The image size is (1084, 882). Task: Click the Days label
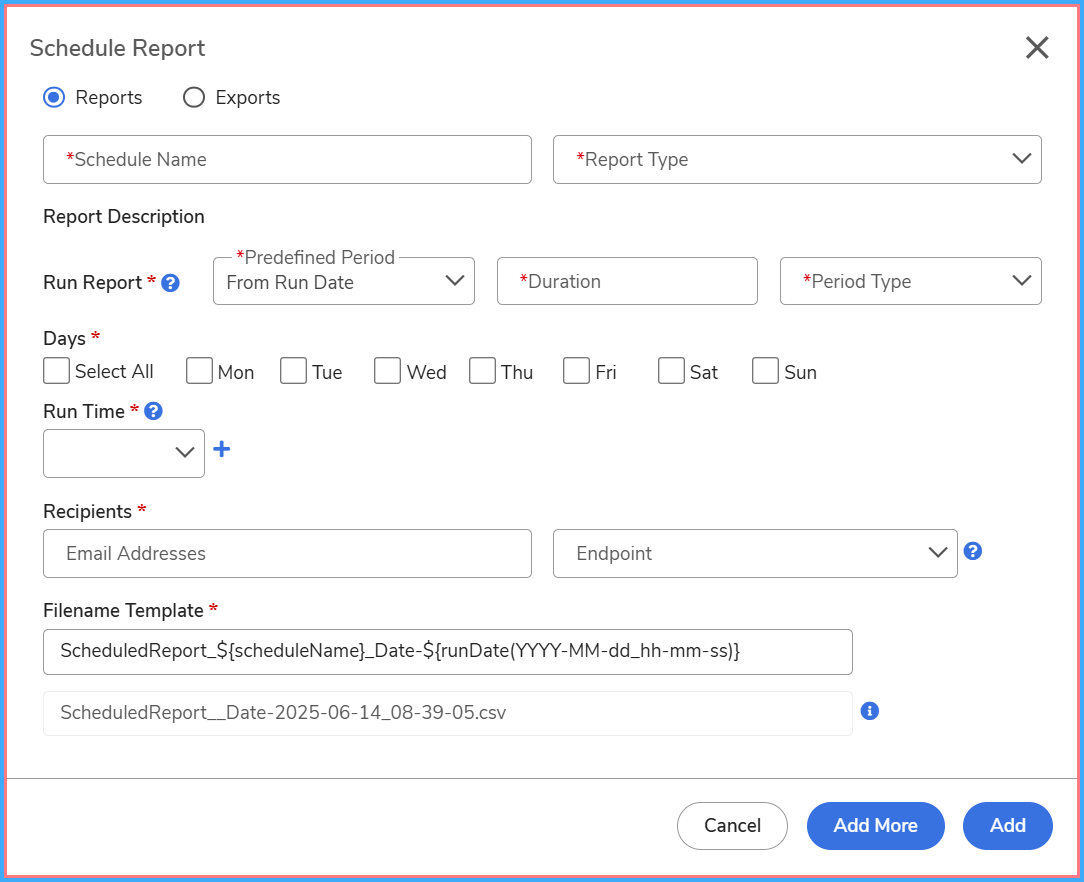click(64, 339)
